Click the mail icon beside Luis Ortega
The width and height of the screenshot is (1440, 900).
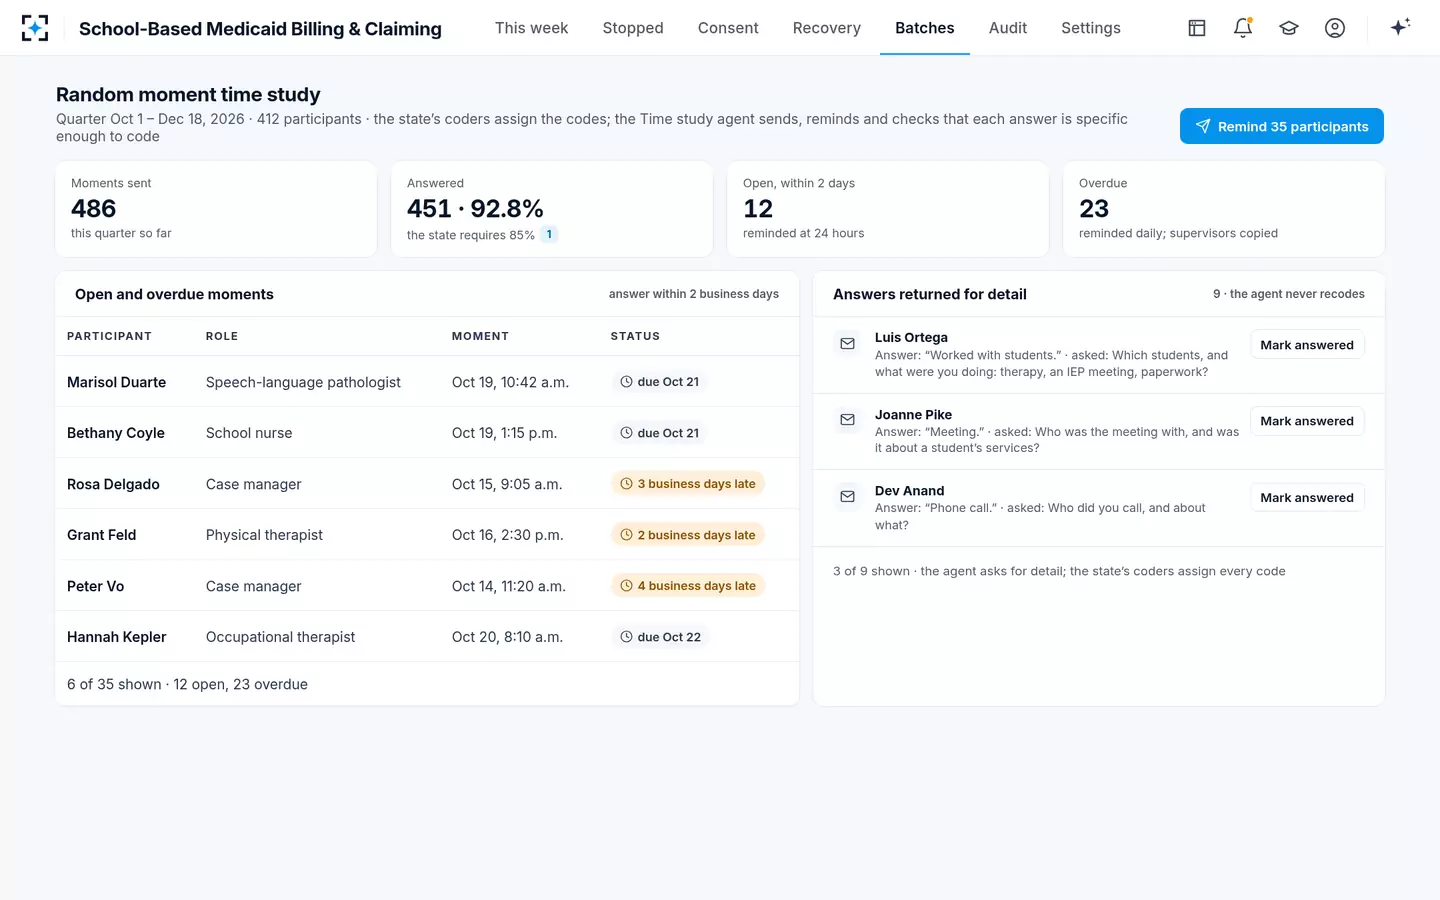pos(847,344)
